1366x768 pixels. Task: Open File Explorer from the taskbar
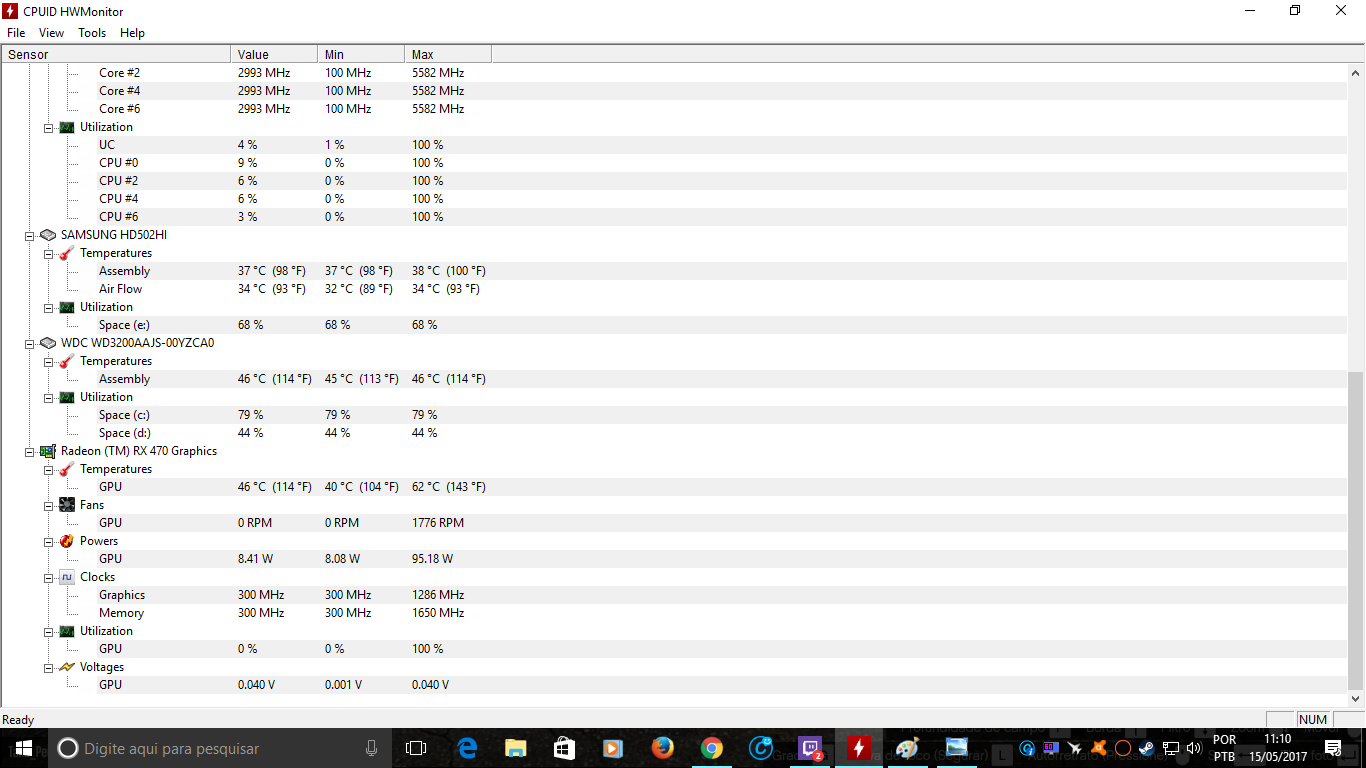(516, 748)
